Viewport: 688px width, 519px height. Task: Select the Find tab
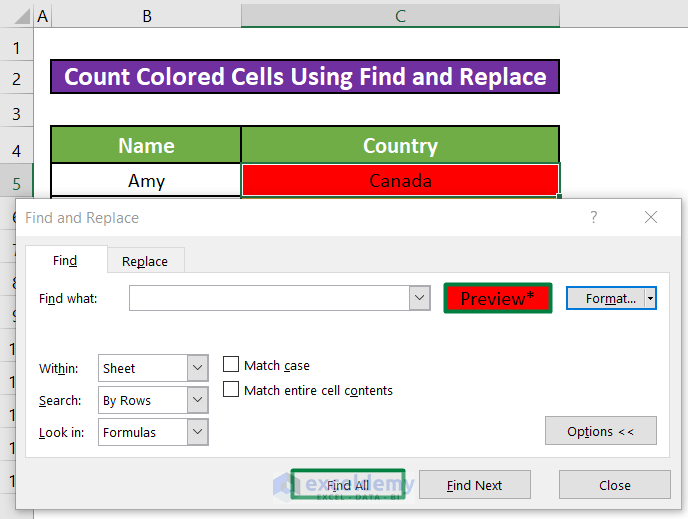click(x=65, y=261)
